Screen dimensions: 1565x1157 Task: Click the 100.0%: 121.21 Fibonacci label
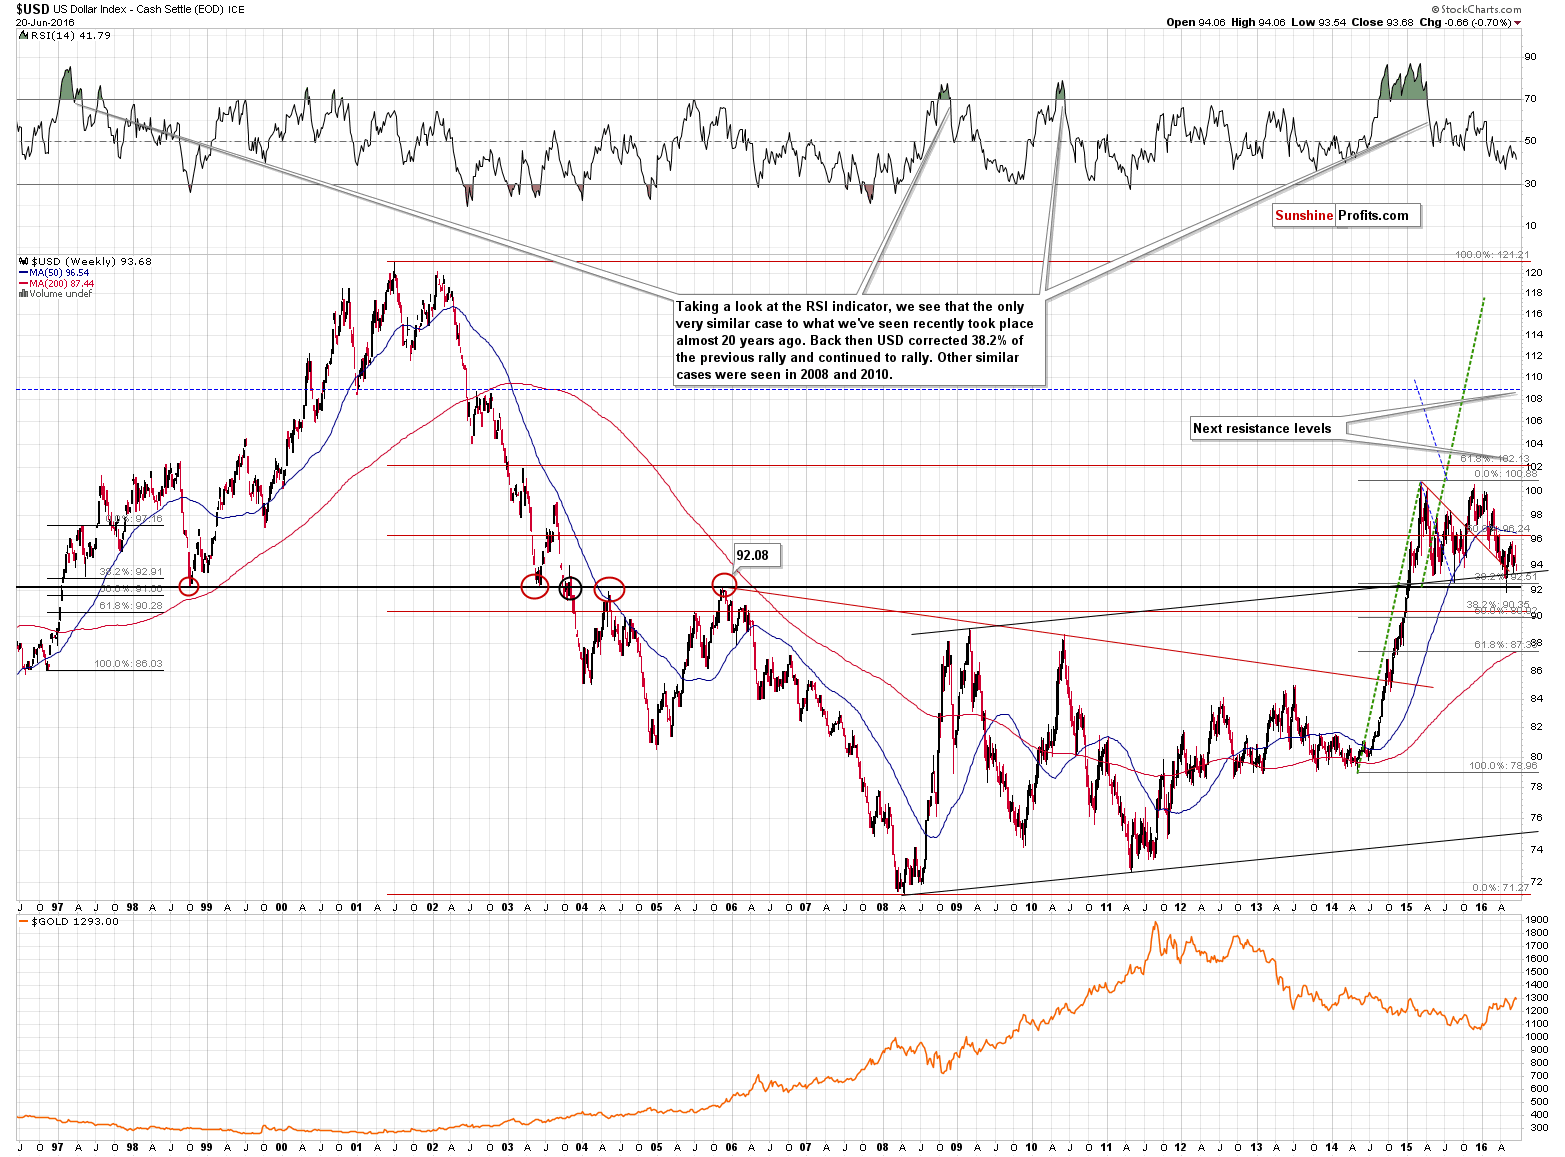[x=1492, y=255]
